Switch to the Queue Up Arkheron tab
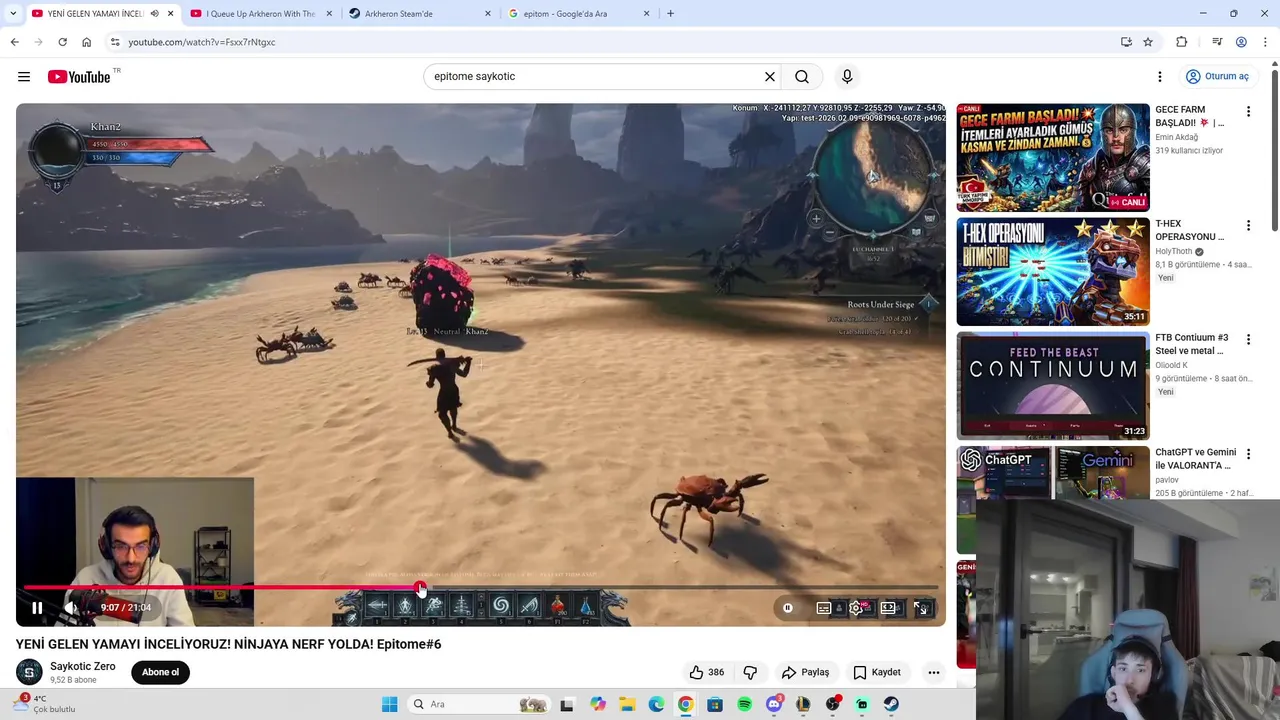This screenshot has height=720, width=1280. tap(260, 14)
